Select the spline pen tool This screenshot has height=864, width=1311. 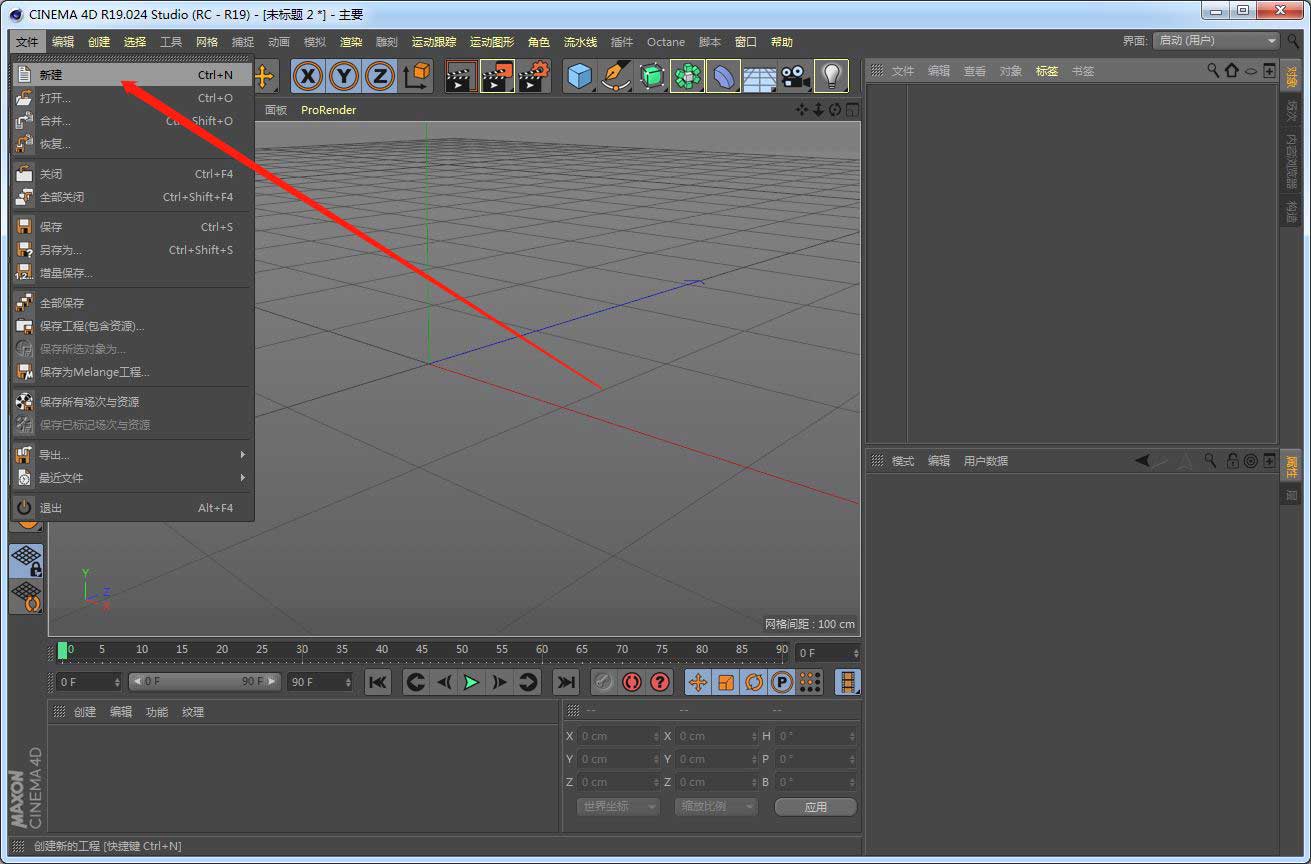coord(616,76)
